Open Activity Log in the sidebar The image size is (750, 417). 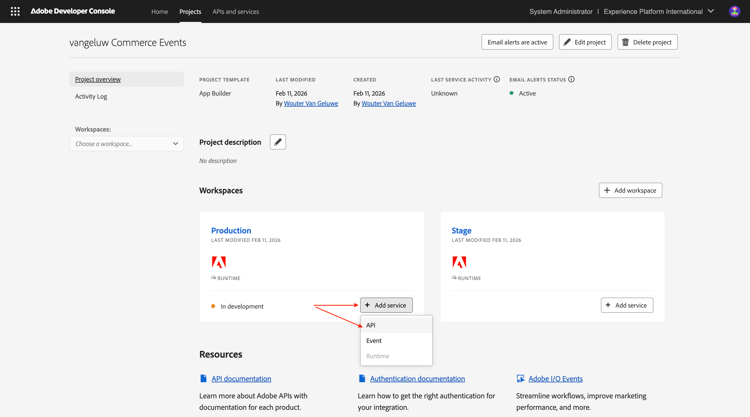pos(91,96)
